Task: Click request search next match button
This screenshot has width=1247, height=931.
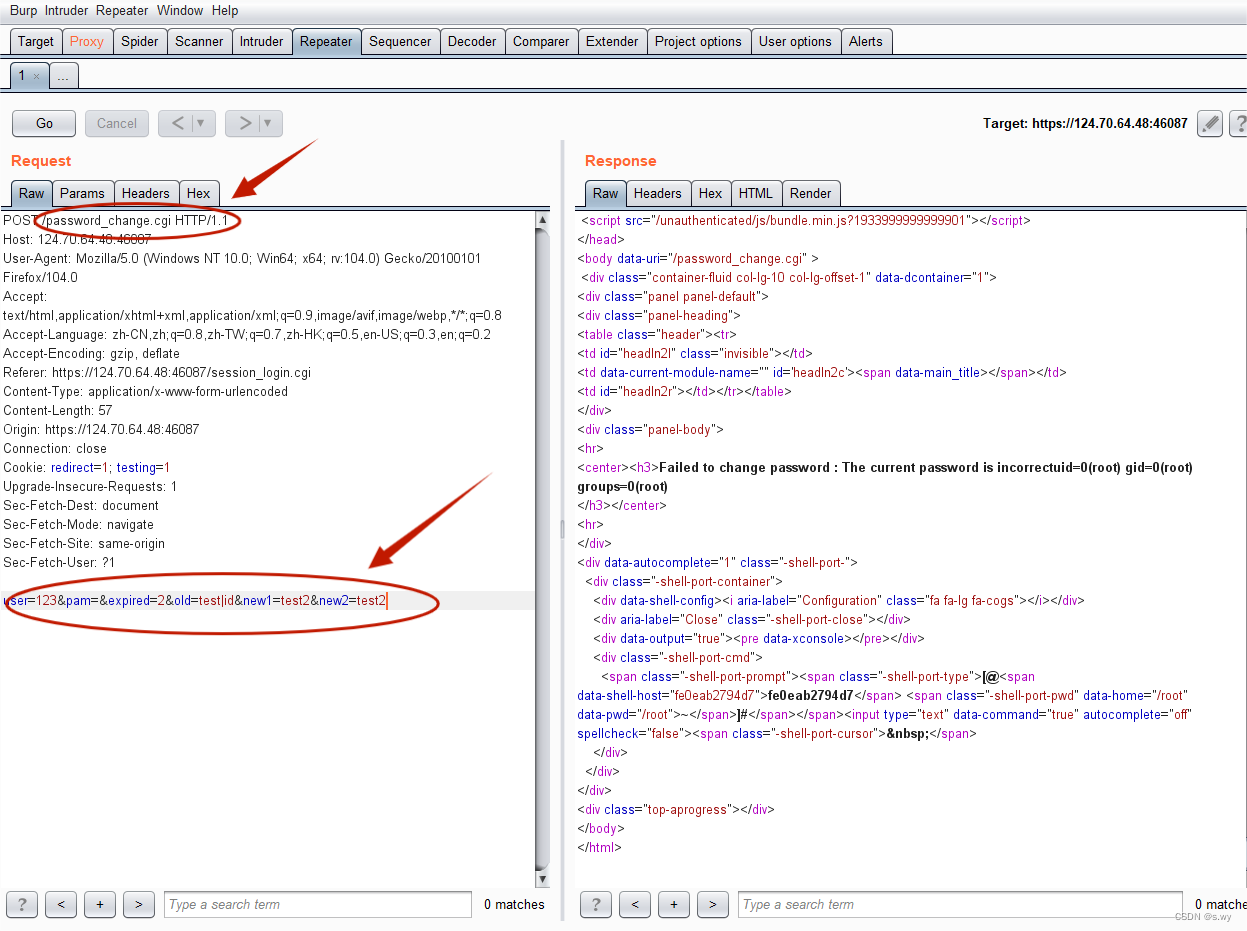Action: click(x=138, y=904)
